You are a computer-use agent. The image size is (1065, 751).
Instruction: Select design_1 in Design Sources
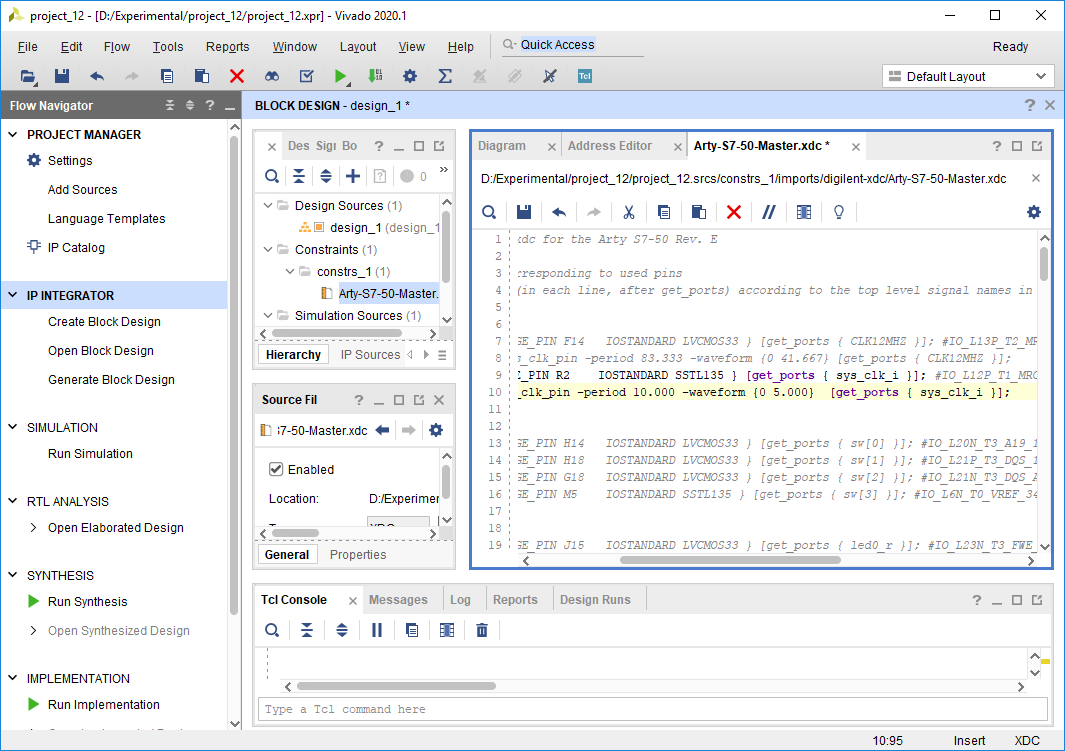tap(355, 227)
